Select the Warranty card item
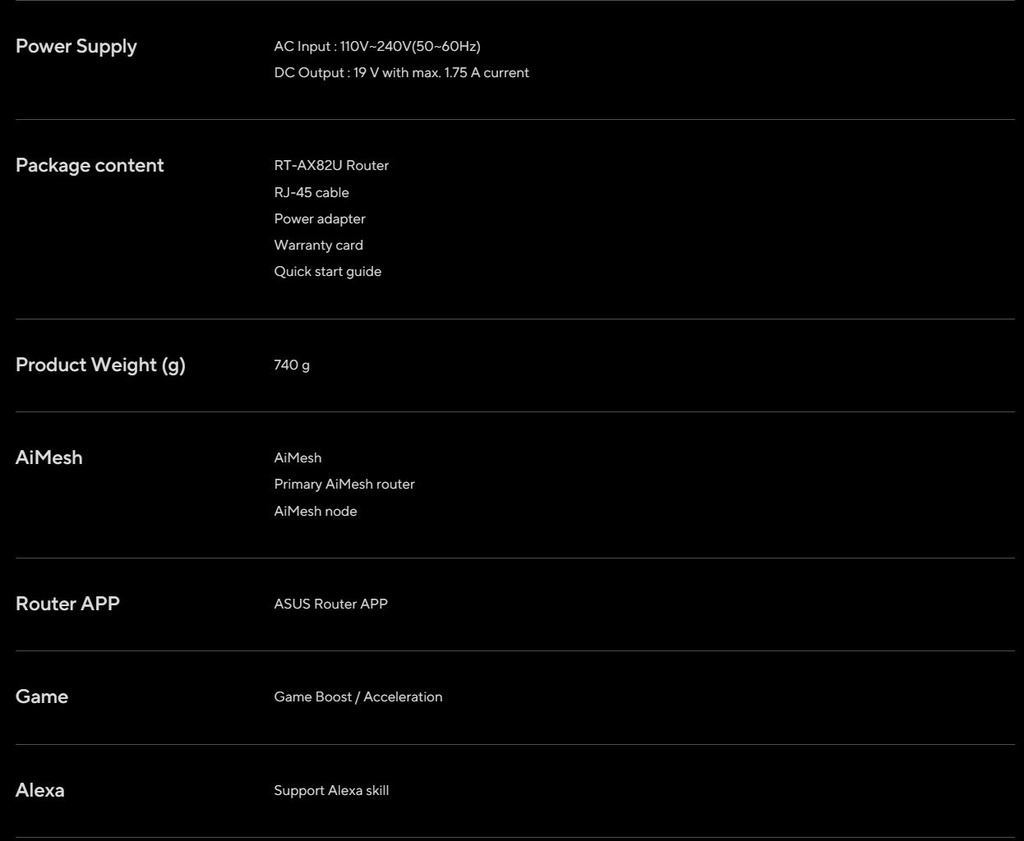 [x=318, y=246]
